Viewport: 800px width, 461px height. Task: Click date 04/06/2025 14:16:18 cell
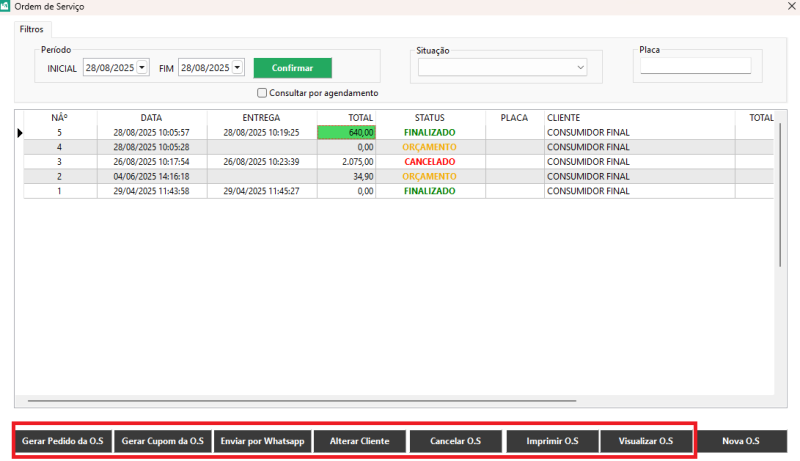[x=152, y=176]
